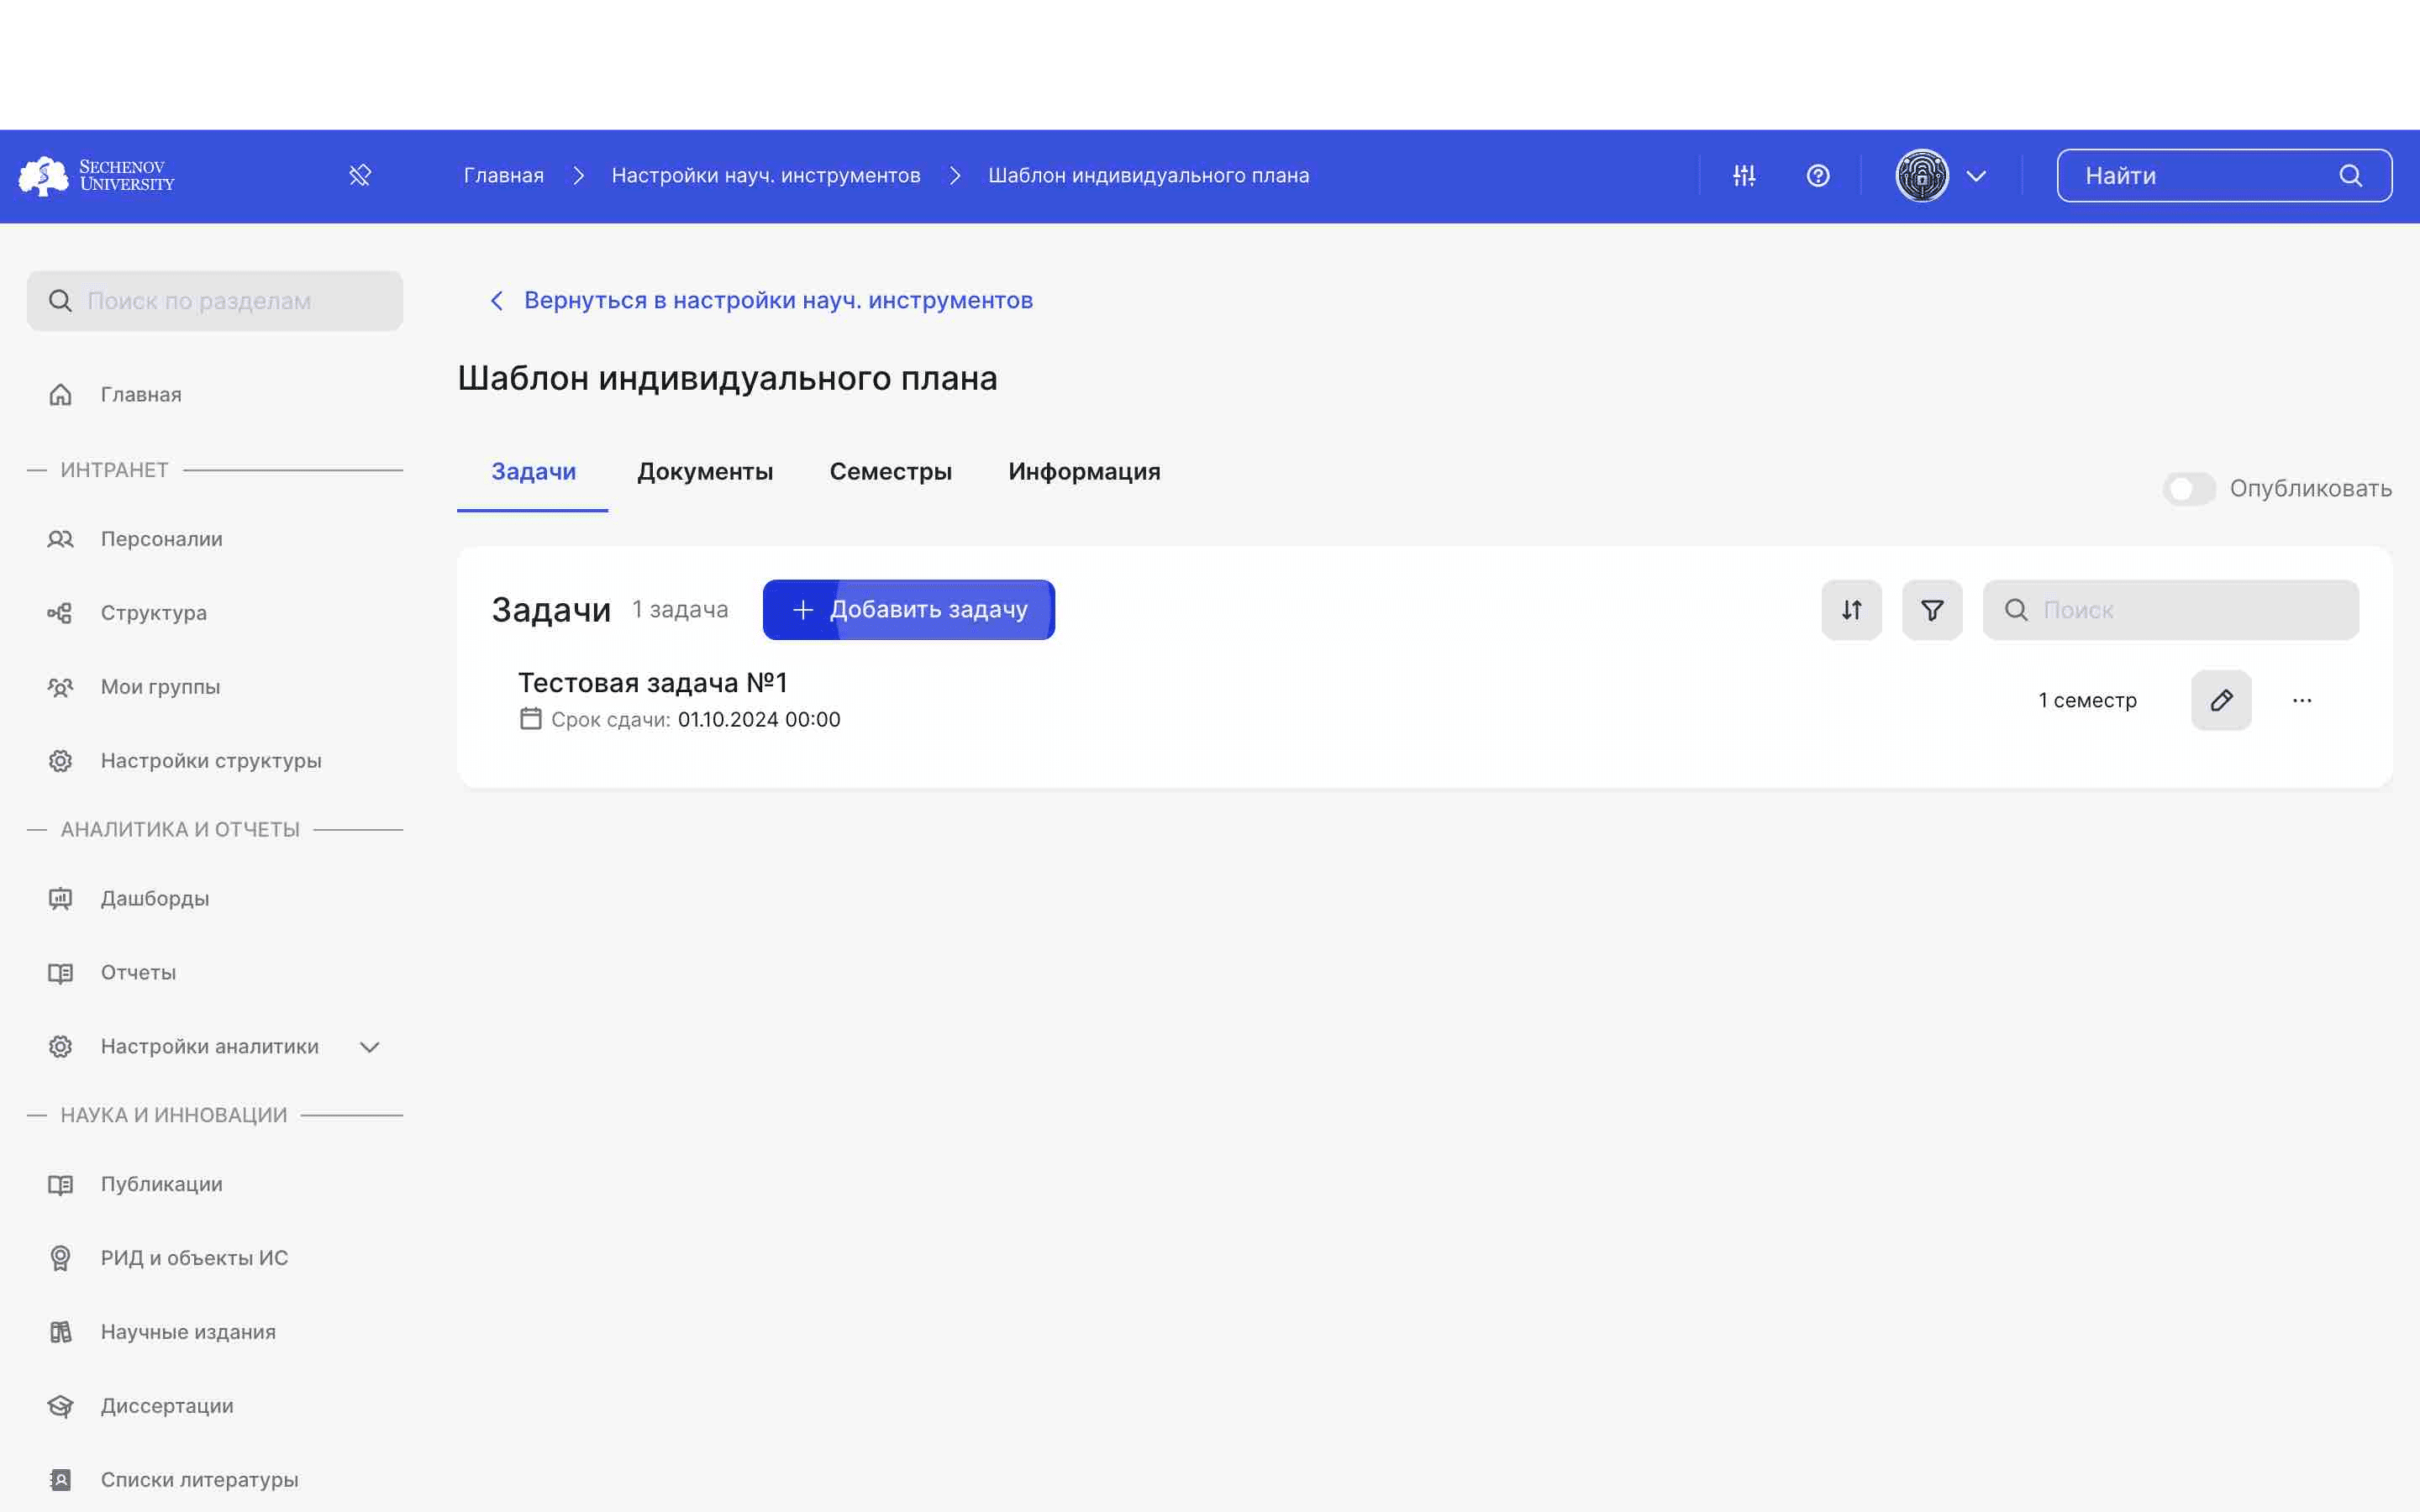Click the three-dot menu icon for task №1
The width and height of the screenshot is (2420, 1512).
(x=2302, y=699)
